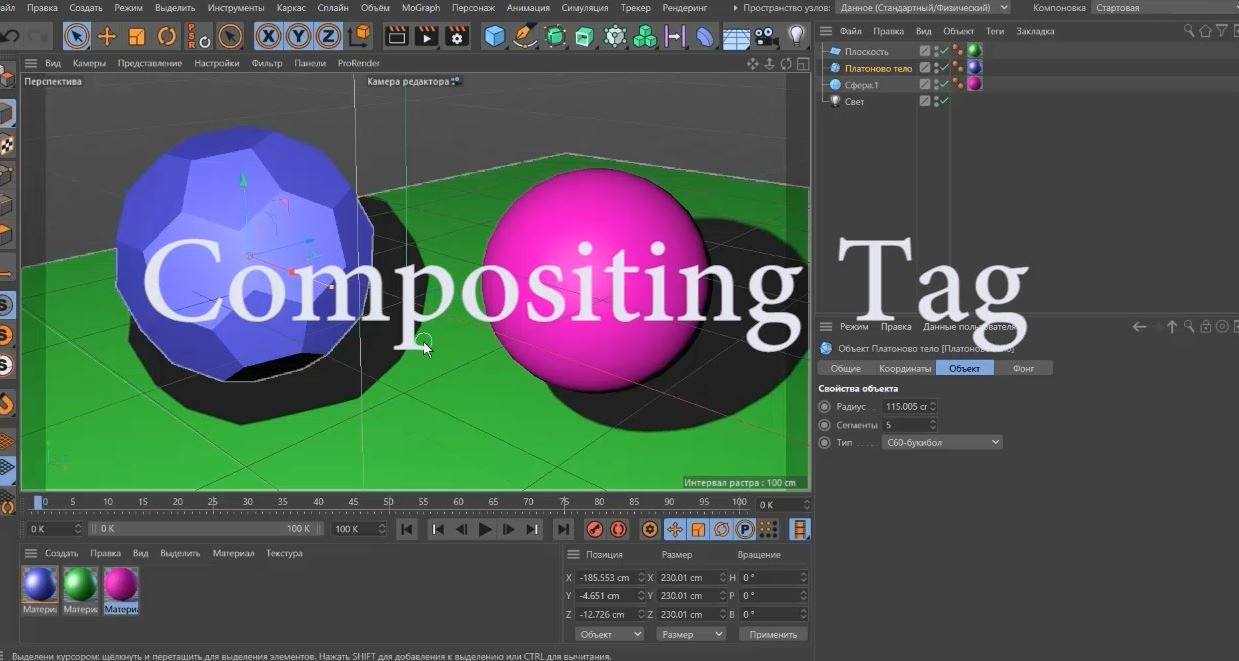This screenshot has height=661, width=1239.
Task: Open the MoGraph menu
Action: 420,7
